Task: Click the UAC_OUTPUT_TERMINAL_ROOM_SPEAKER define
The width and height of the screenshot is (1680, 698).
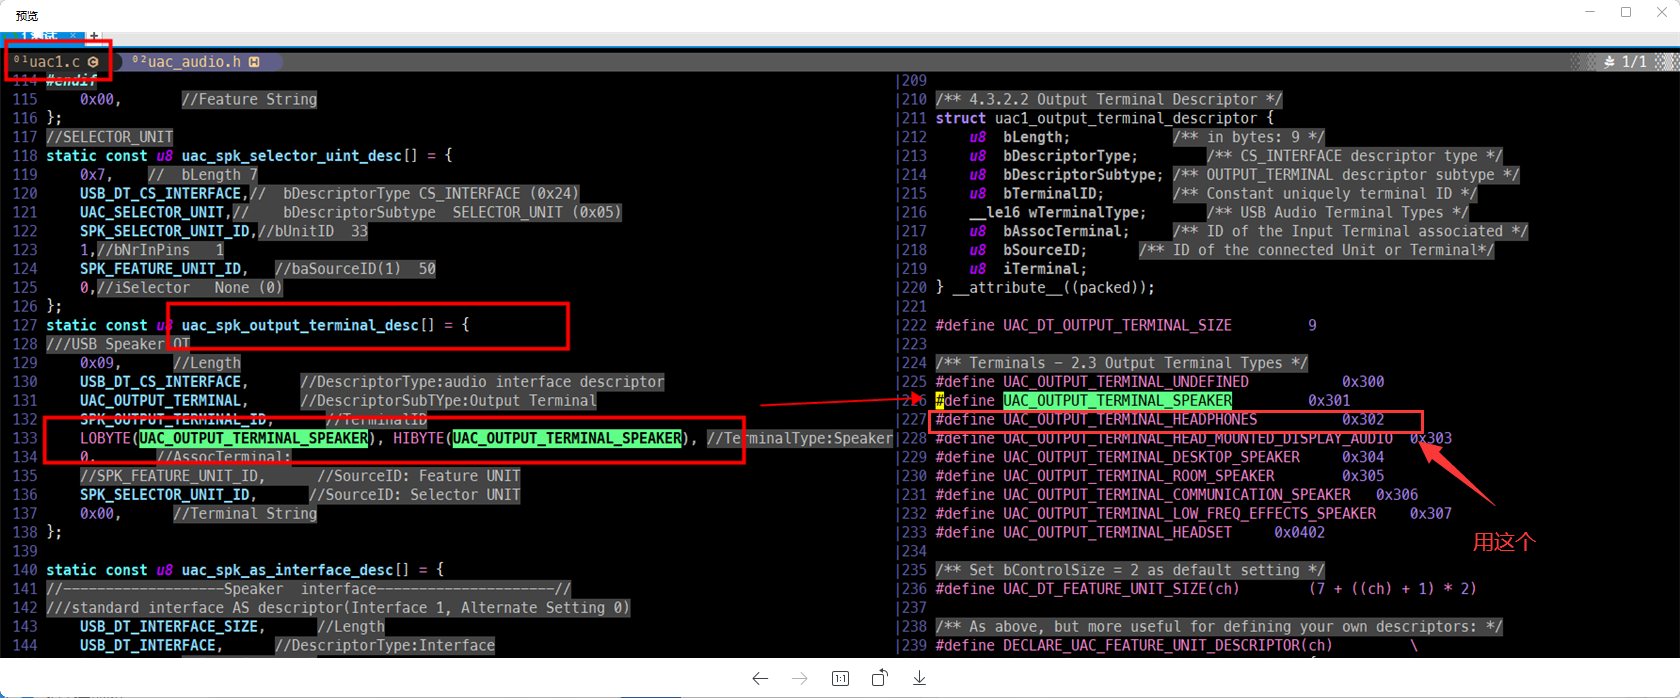Action: pos(1160,476)
